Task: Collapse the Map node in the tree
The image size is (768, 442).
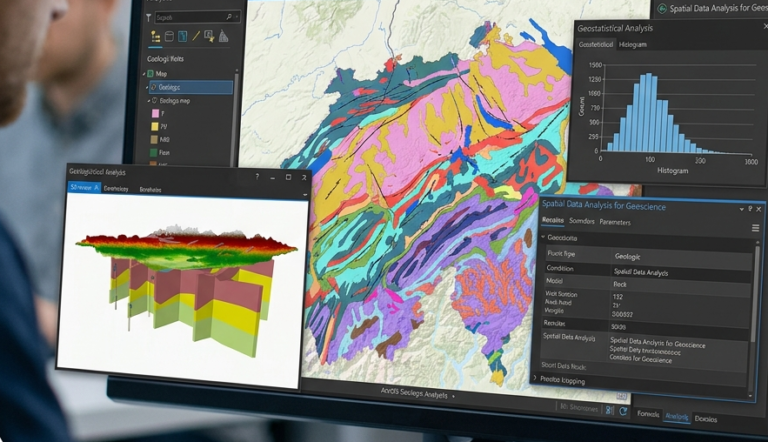Action: 144,74
